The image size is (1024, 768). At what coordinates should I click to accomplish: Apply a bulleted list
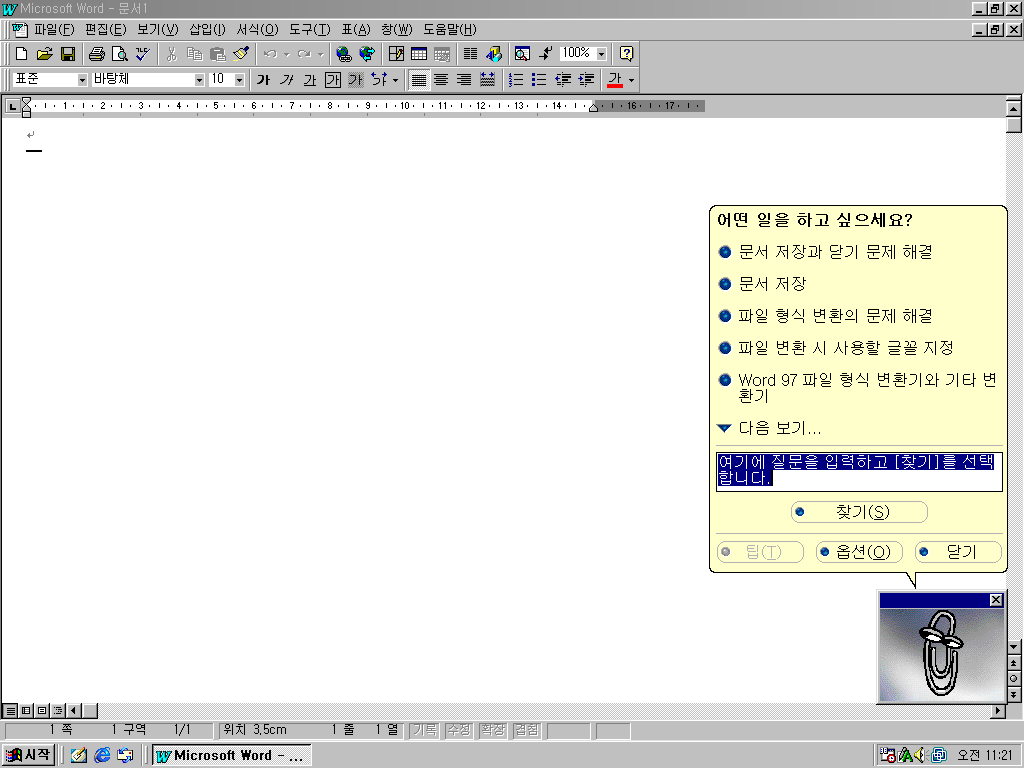click(539, 80)
